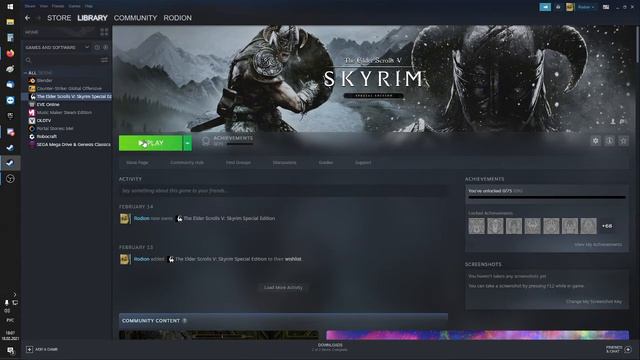This screenshot has width=640, height=360.
Task: Open the Friends menu
Action: (58, 6)
